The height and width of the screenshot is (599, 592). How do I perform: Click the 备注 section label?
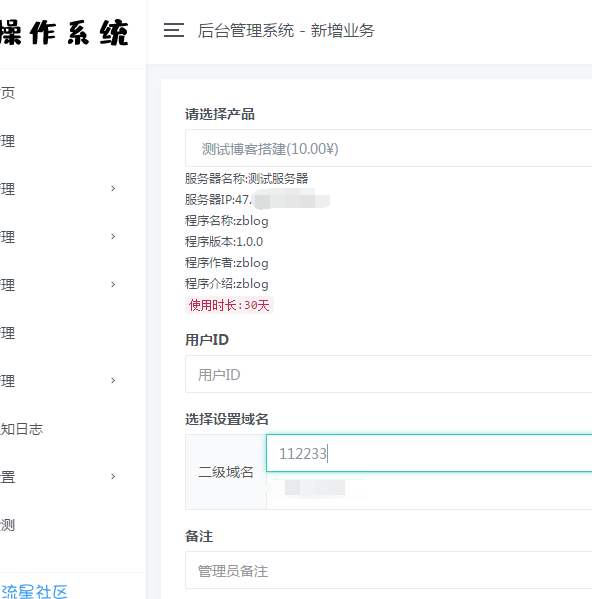[199, 536]
